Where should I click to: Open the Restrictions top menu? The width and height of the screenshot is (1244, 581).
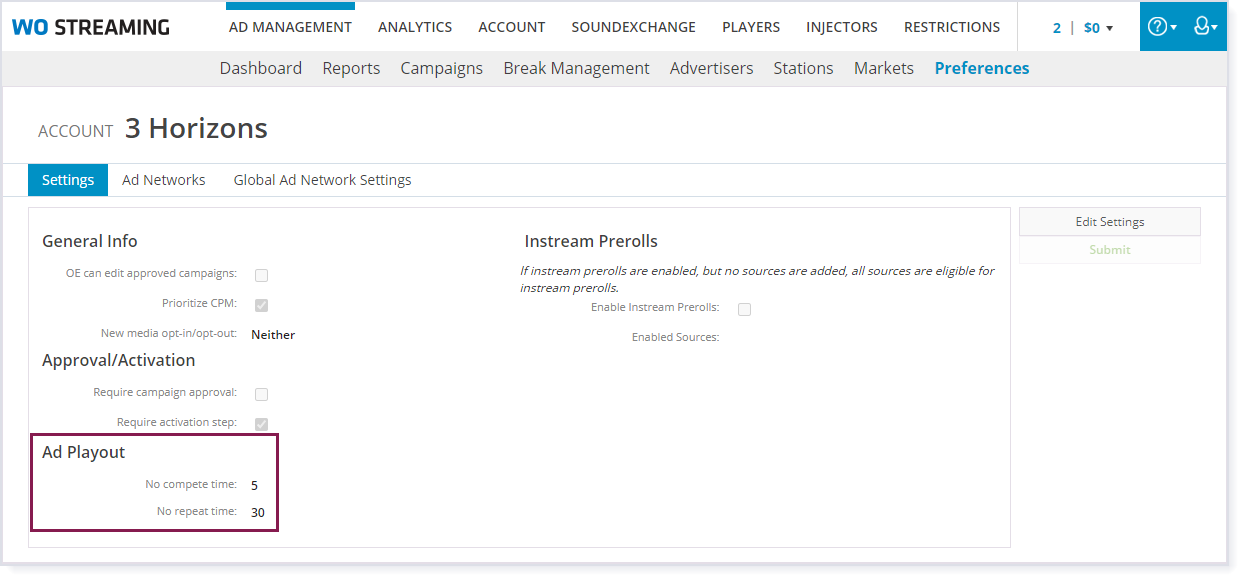pos(951,27)
